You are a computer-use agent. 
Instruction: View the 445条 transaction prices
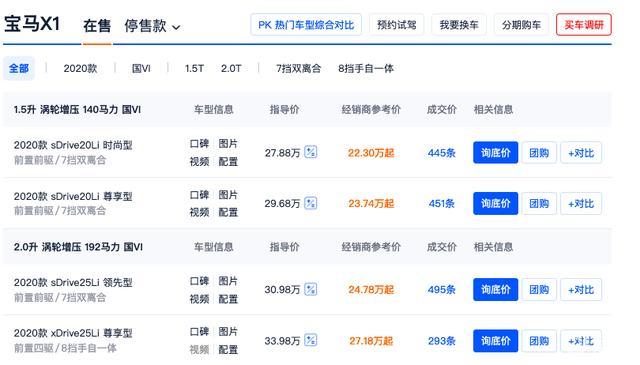coord(441,153)
